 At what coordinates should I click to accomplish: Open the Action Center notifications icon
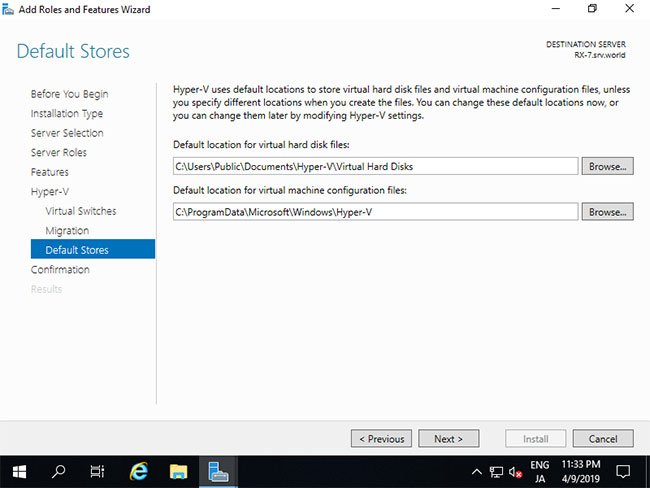623,471
